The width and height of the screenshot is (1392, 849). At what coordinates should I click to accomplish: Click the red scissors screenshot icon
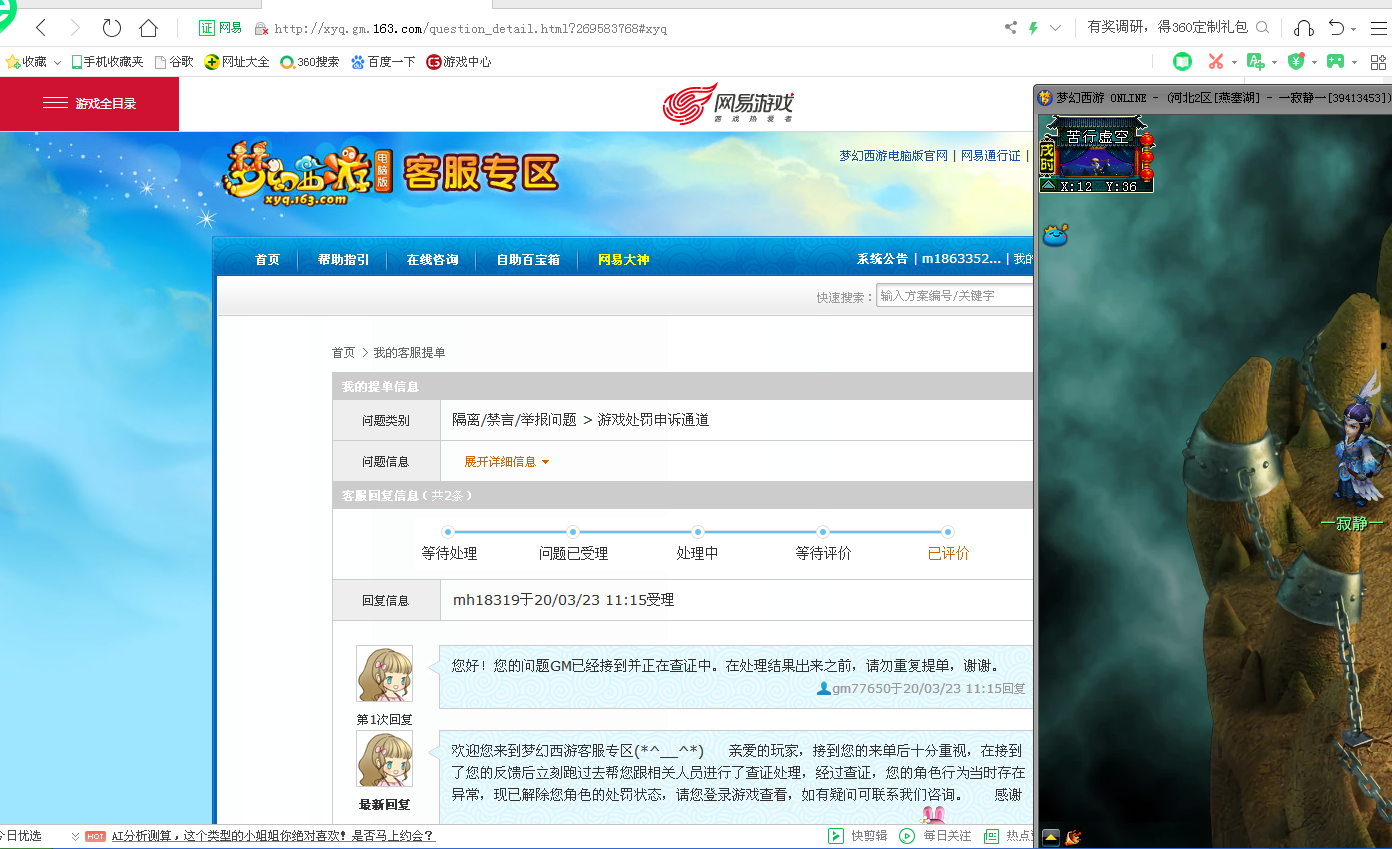click(x=1216, y=62)
